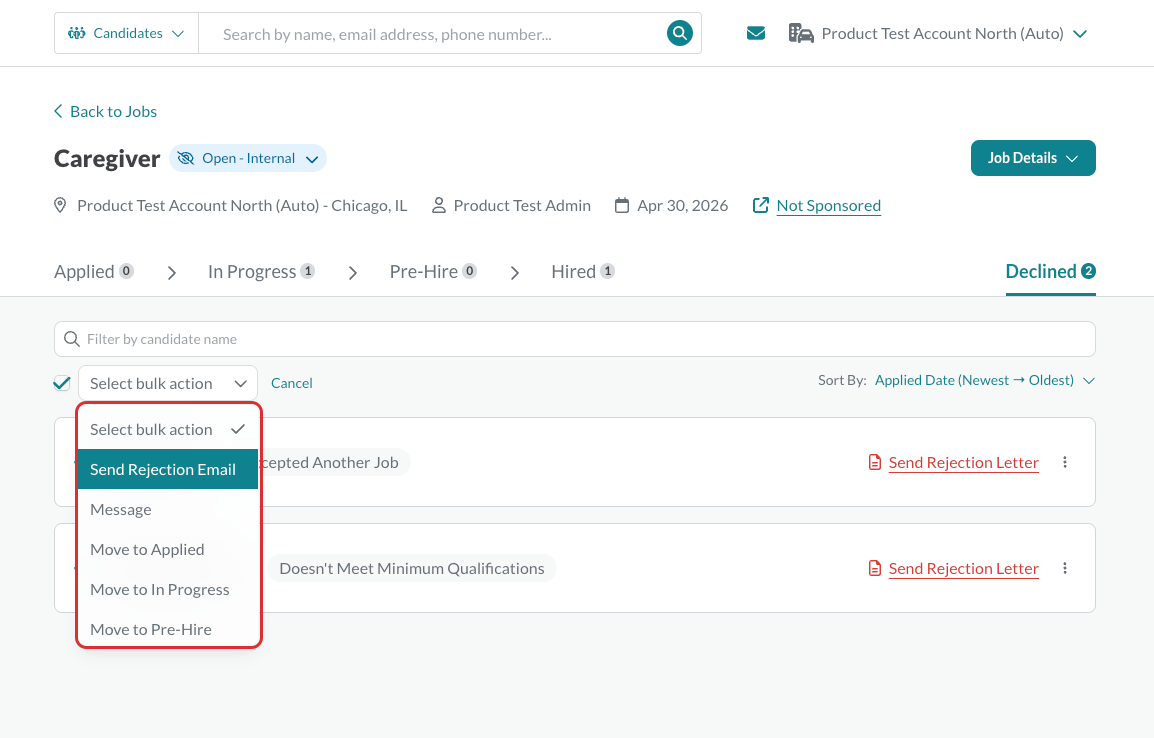Image resolution: width=1154 pixels, height=738 pixels.
Task: Click the person icon beside Product Test Admin
Action: pyautogui.click(x=439, y=205)
